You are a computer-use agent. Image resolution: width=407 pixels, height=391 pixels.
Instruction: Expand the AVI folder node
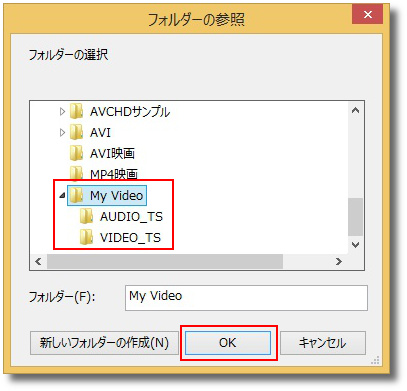(x=62, y=133)
